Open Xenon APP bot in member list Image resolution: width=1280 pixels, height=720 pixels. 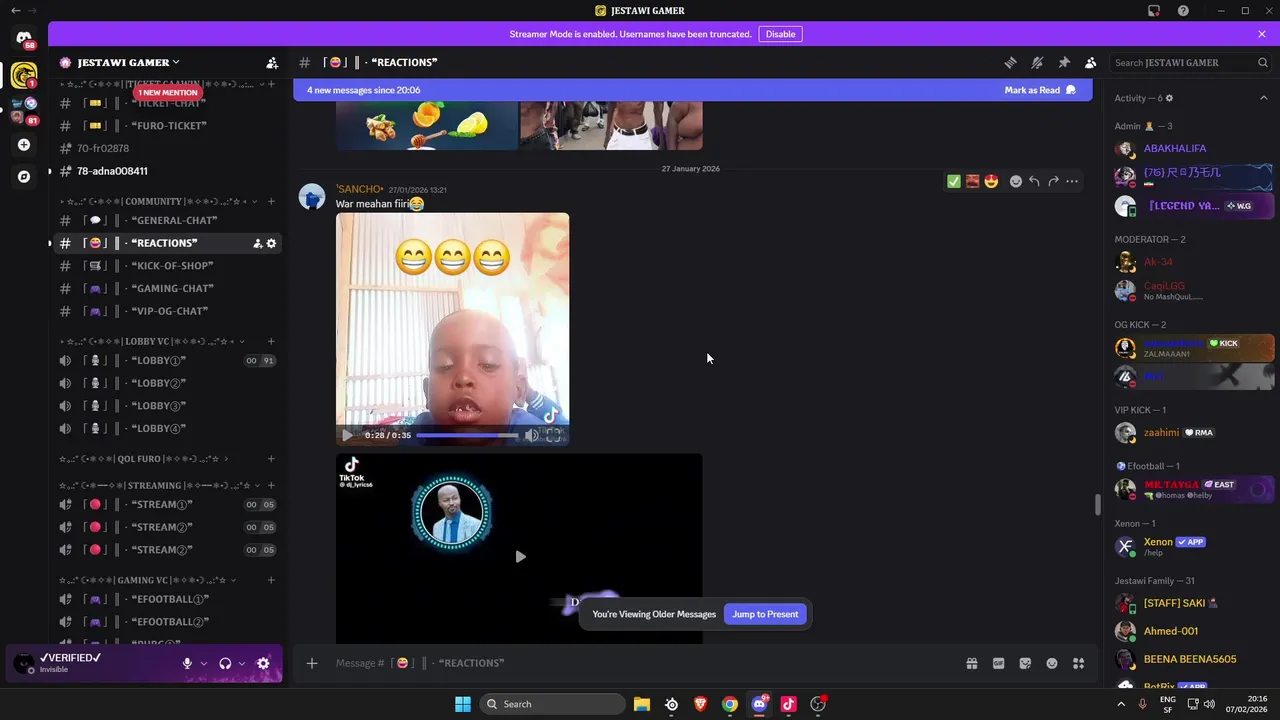(x=1192, y=546)
